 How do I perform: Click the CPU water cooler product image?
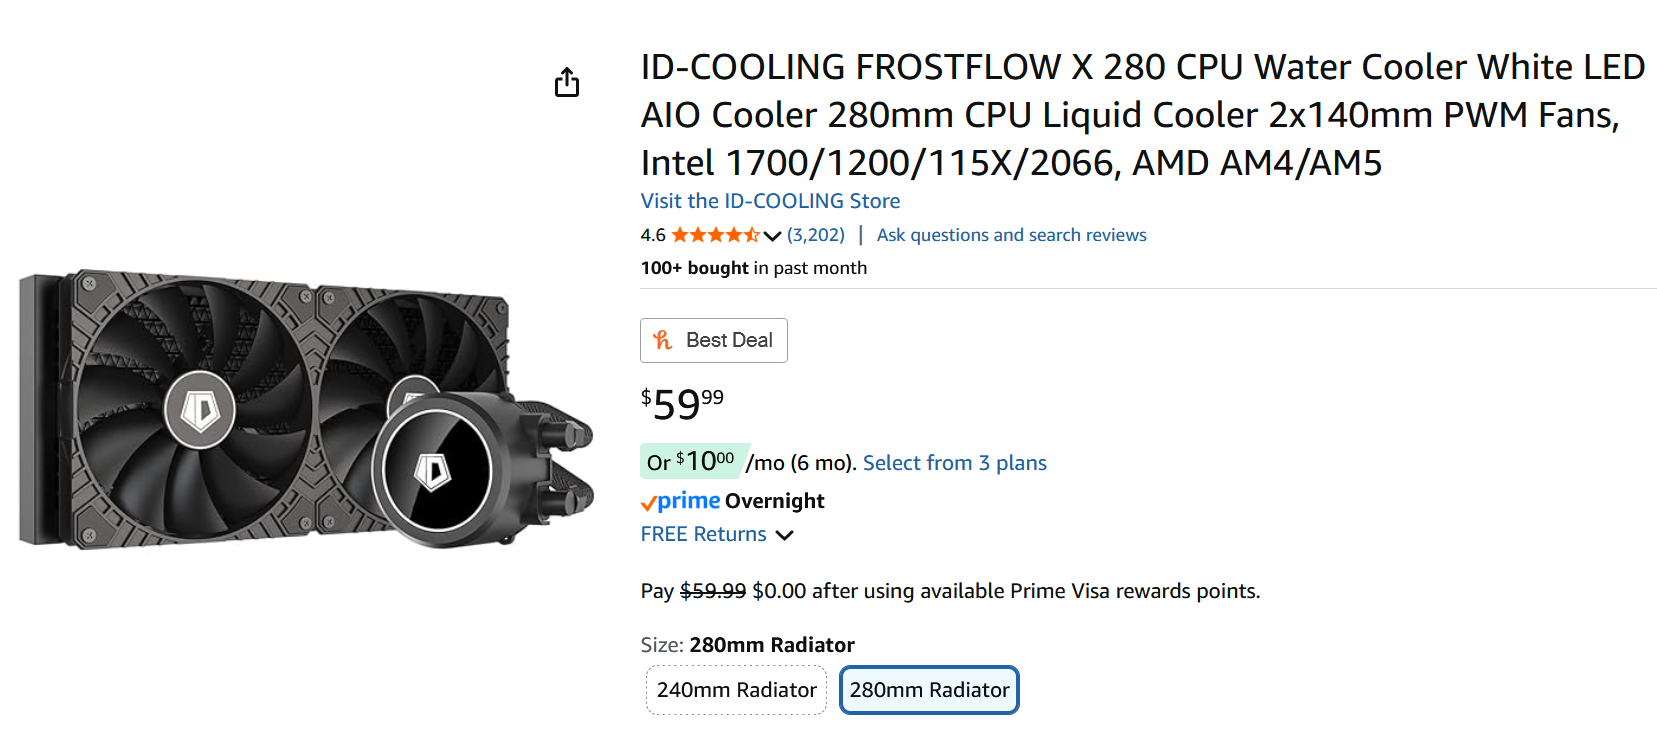point(305,408)
